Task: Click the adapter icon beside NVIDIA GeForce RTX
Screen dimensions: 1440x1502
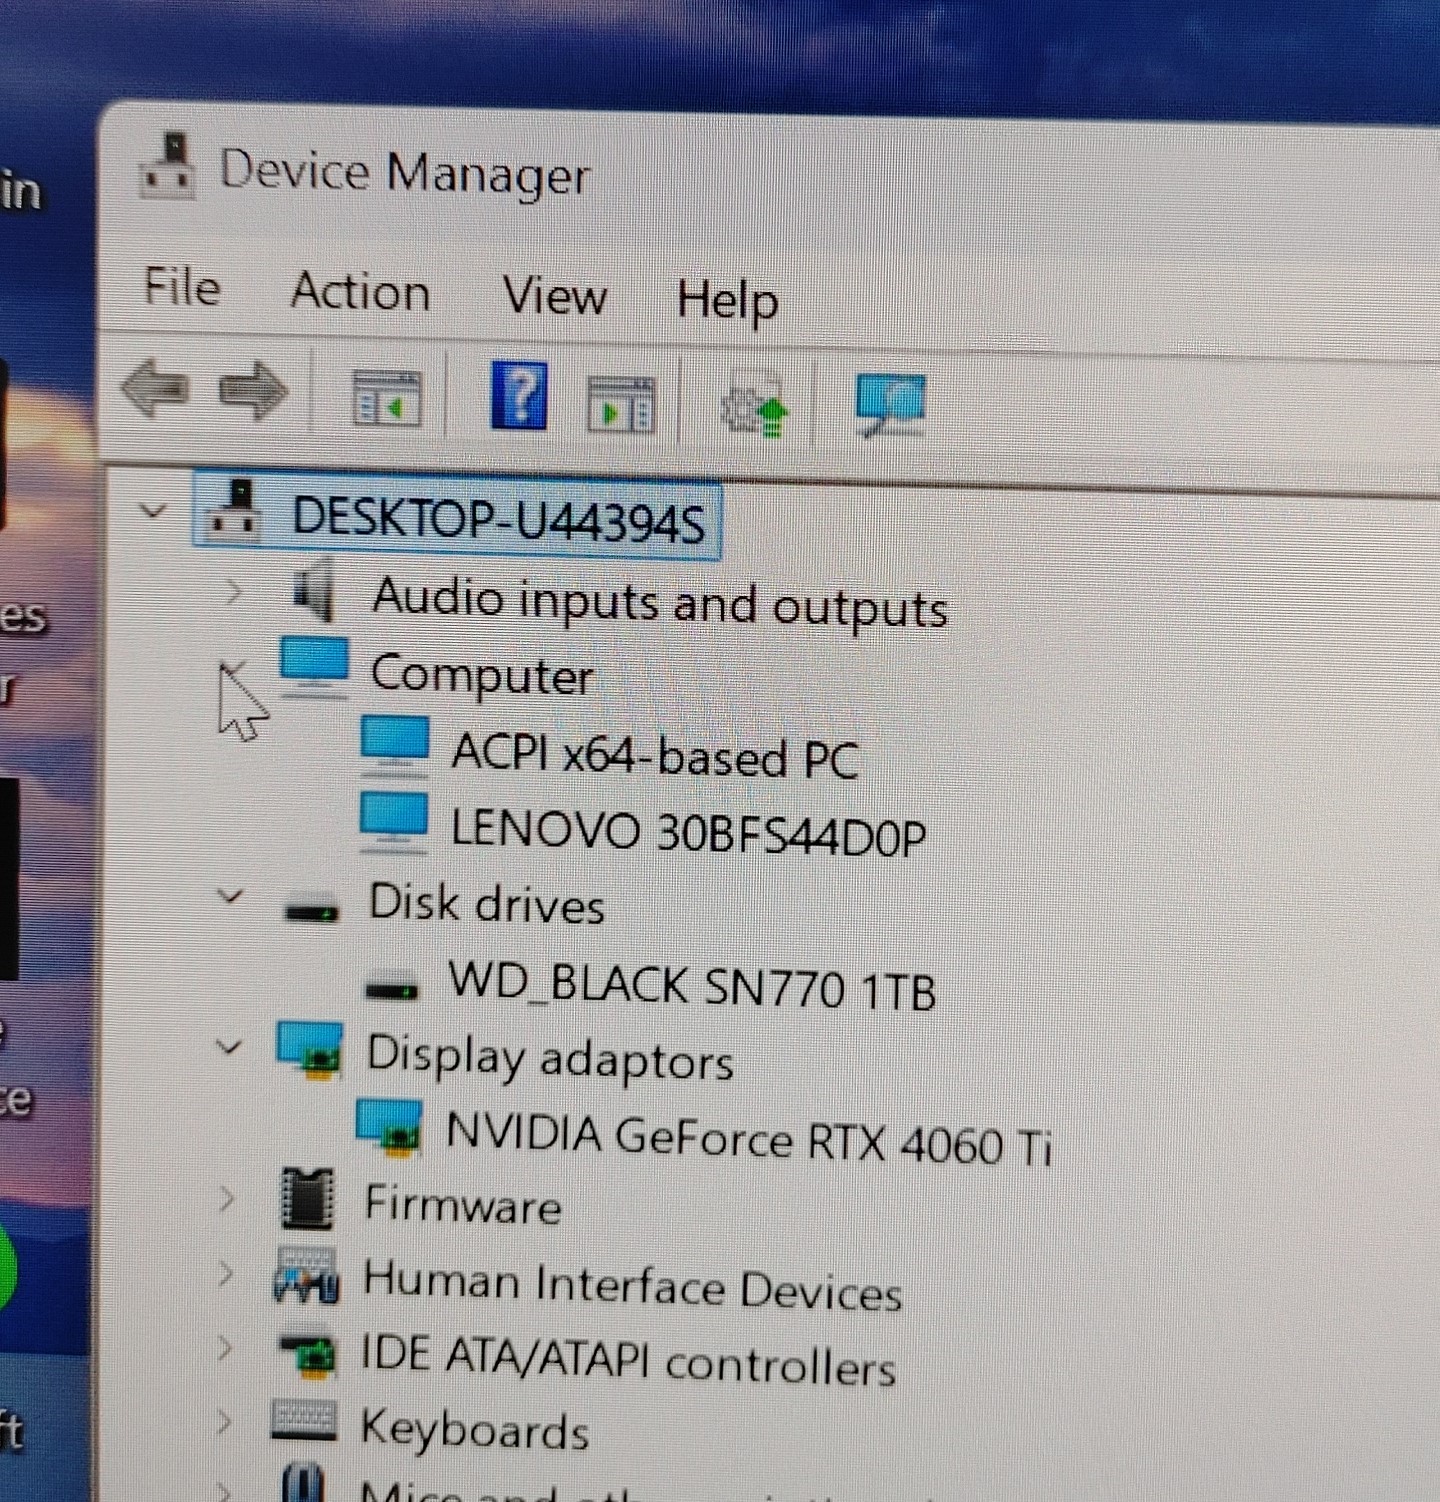Action: coord(389,1129)
